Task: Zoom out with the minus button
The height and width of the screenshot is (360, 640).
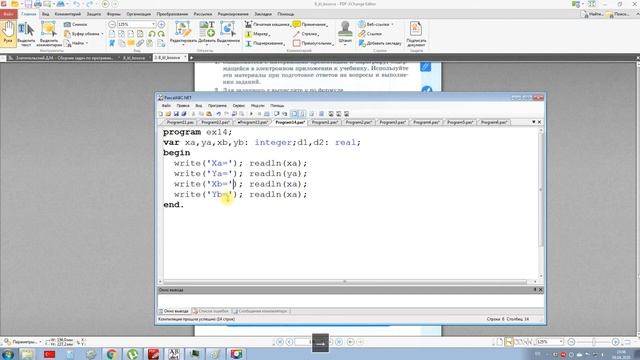Action: 112,24
